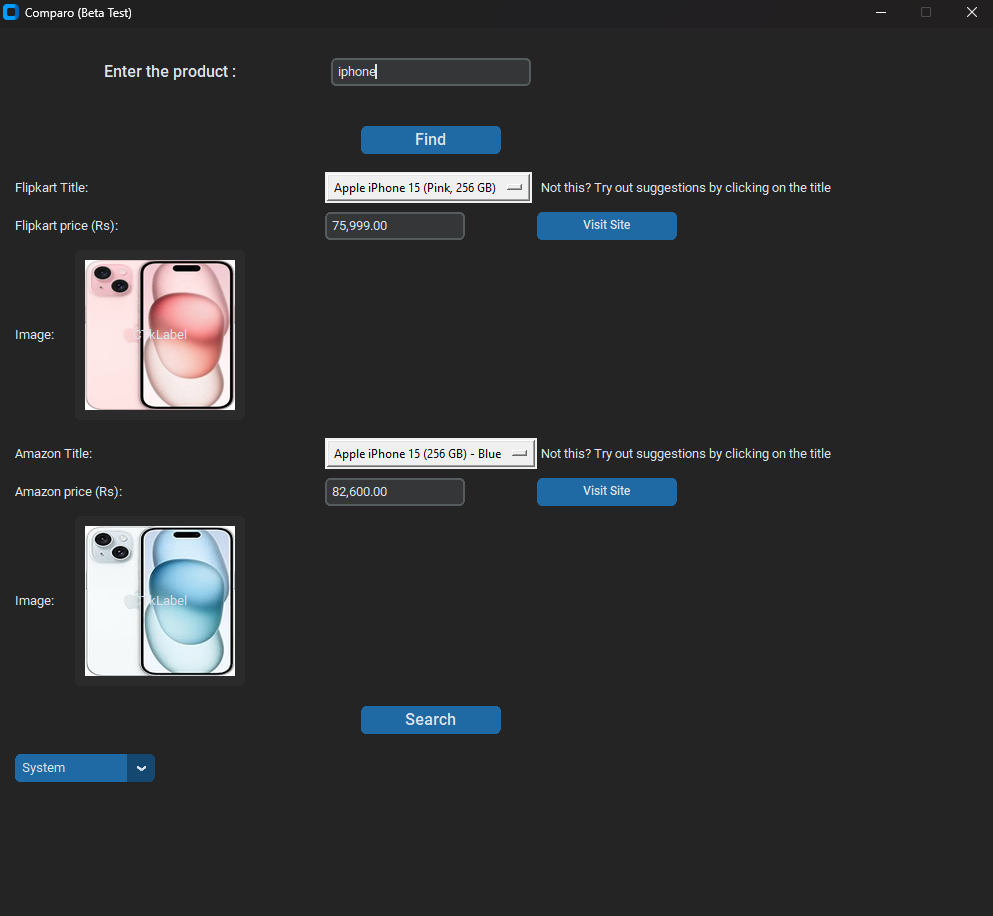This screenshot has width=993, height=916.
Task: Click the 'Enter the product :' label
Action: click(x=170, y=72)
